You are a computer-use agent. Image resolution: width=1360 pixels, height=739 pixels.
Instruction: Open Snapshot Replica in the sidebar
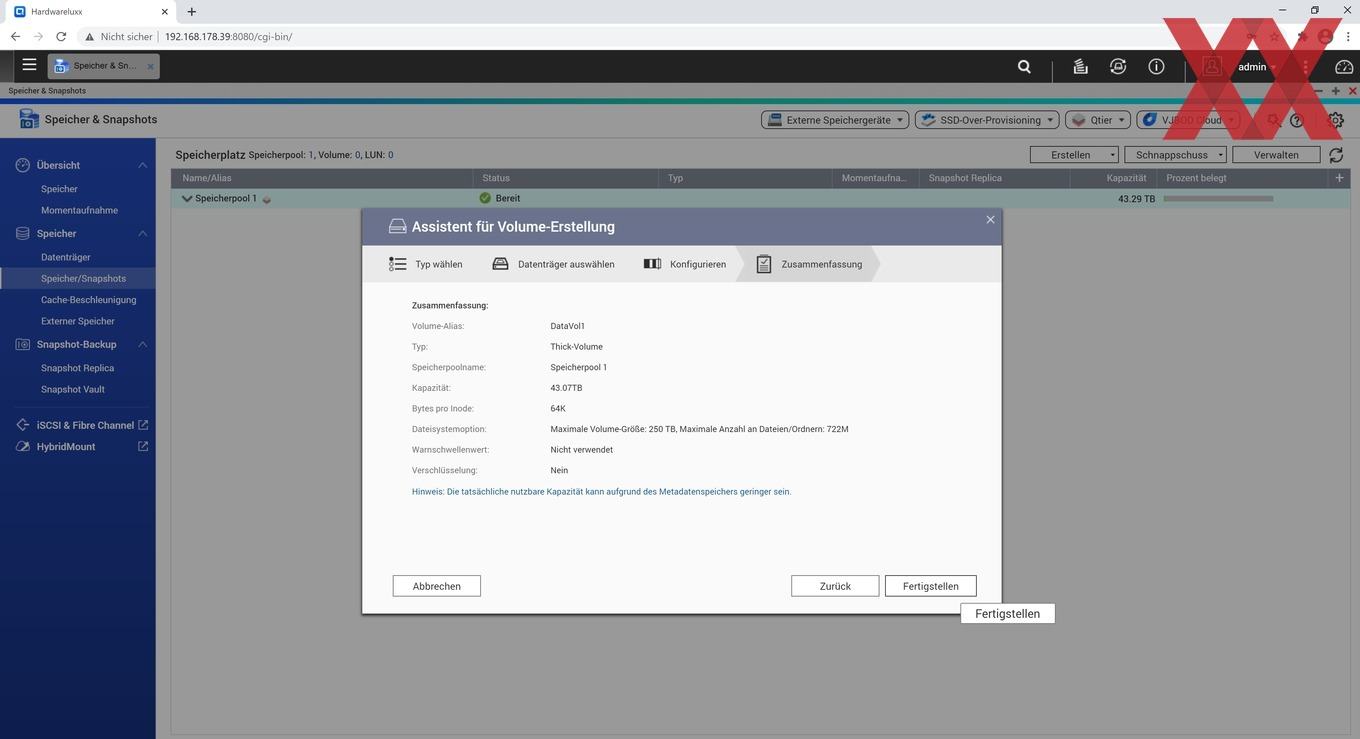point(77,368)
